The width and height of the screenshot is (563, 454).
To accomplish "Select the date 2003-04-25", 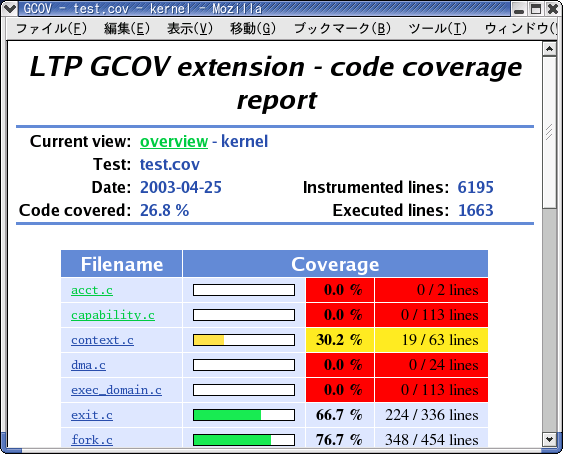I will [181, 187].
